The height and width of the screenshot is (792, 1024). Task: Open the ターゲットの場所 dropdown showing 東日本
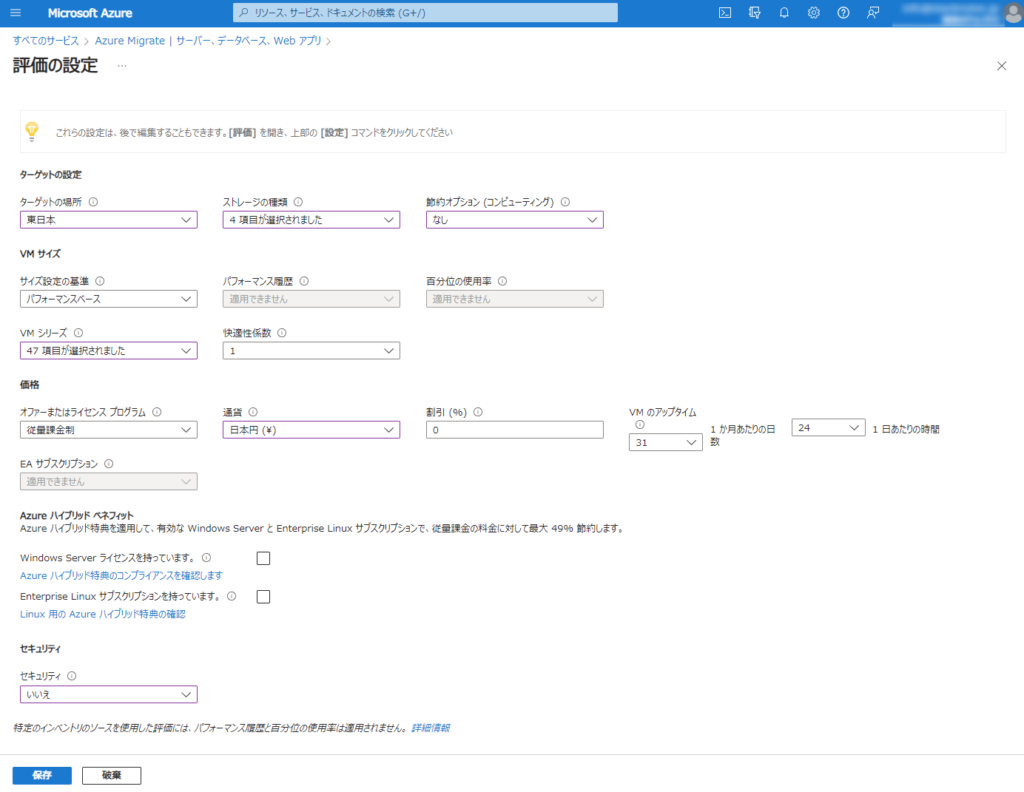tap(108, 220)
